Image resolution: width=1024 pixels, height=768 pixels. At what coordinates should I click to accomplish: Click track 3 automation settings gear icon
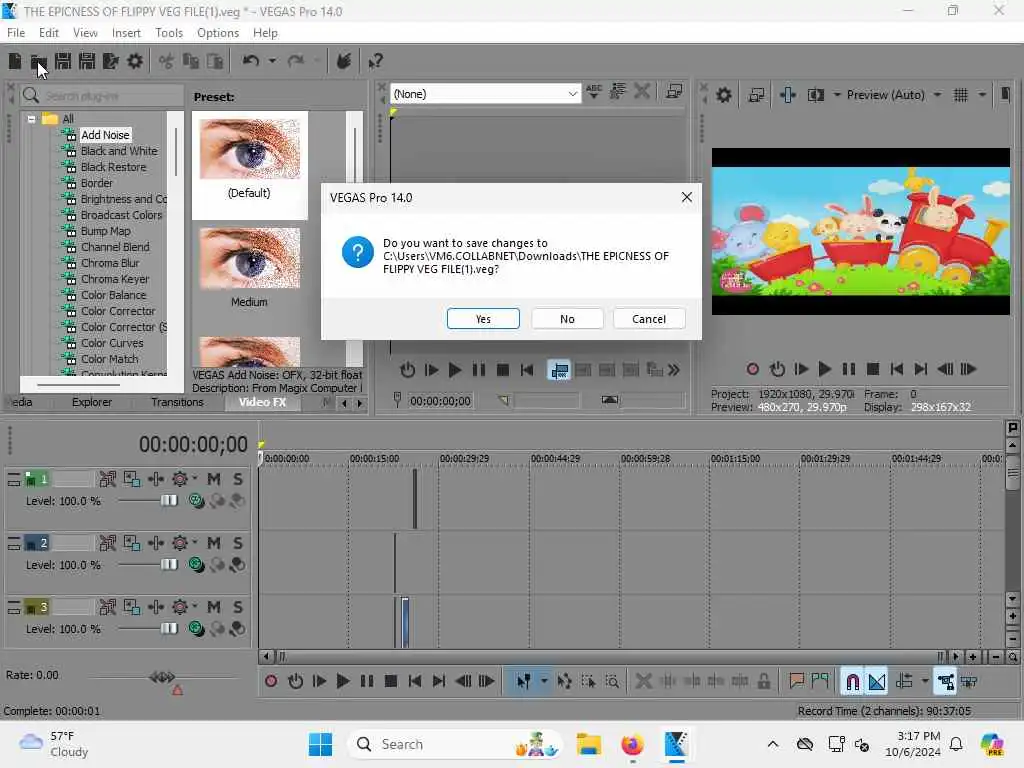pyautogui.click(x=180, y=607)
